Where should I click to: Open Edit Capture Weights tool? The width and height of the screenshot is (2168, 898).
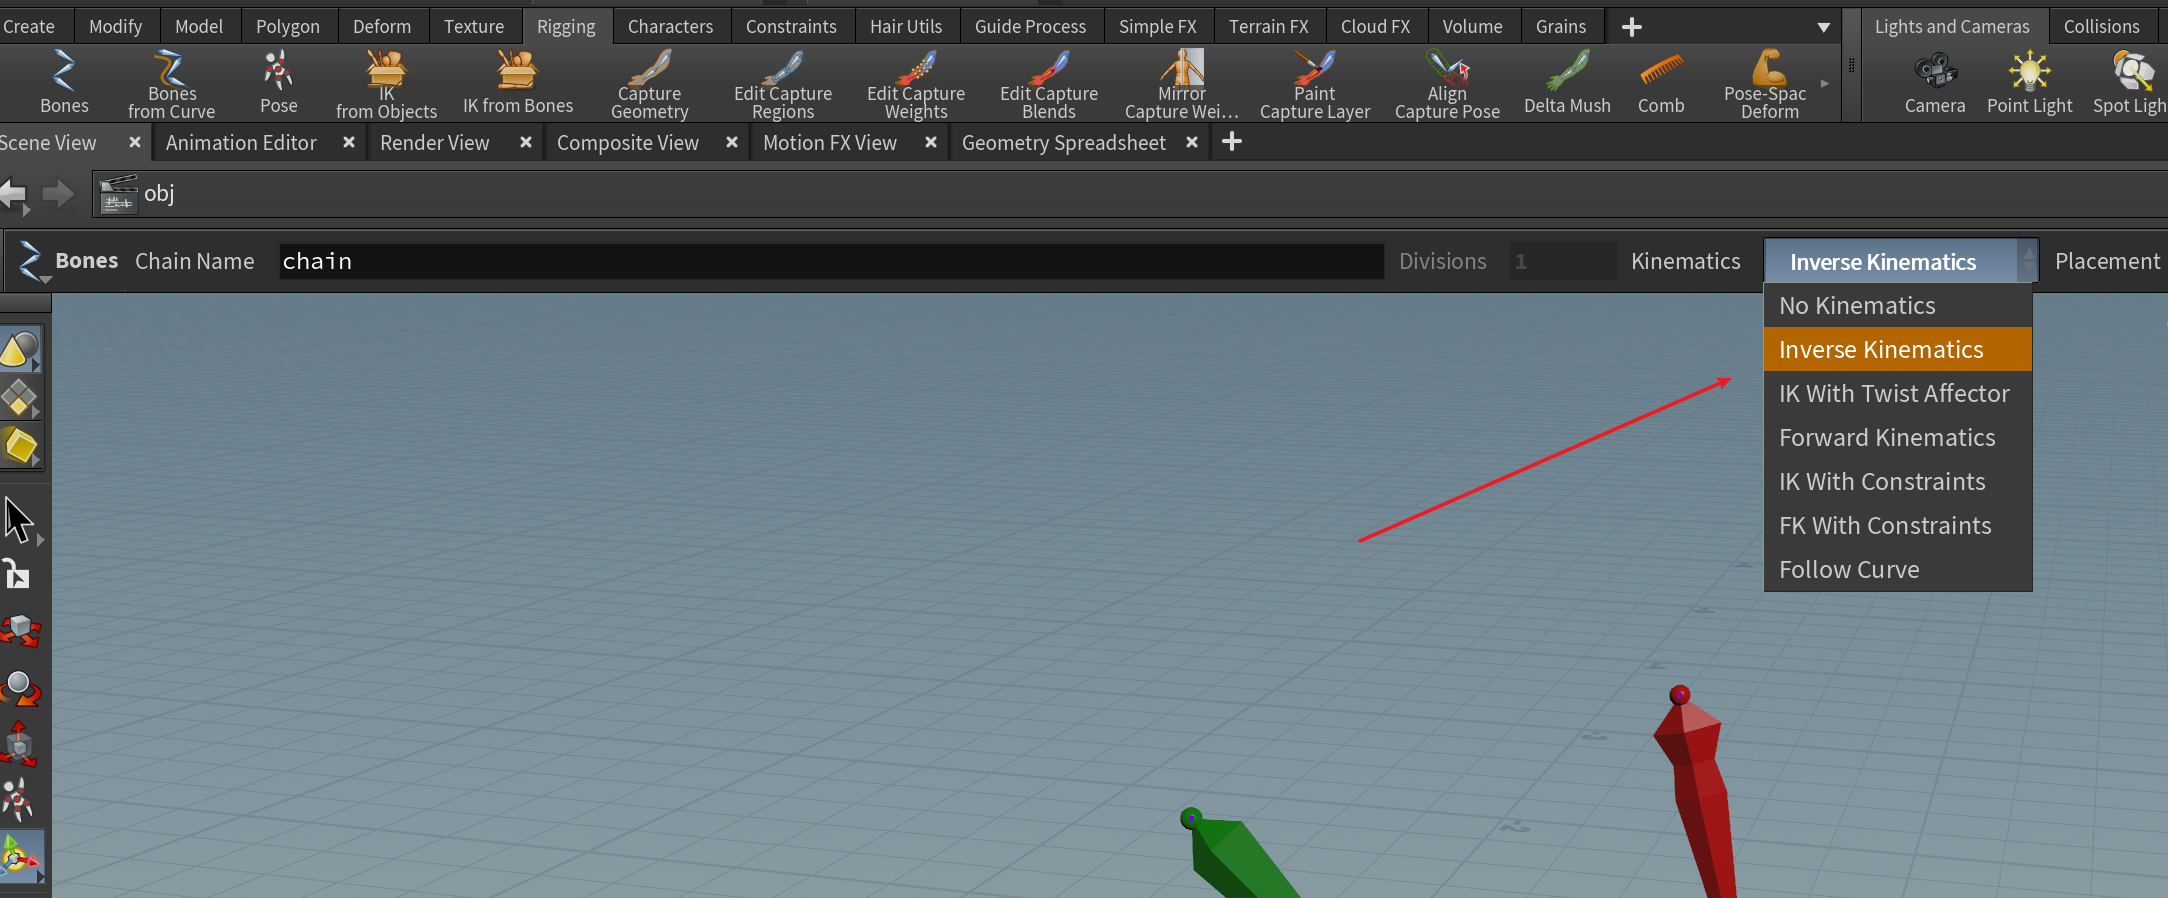coord(916,84)
